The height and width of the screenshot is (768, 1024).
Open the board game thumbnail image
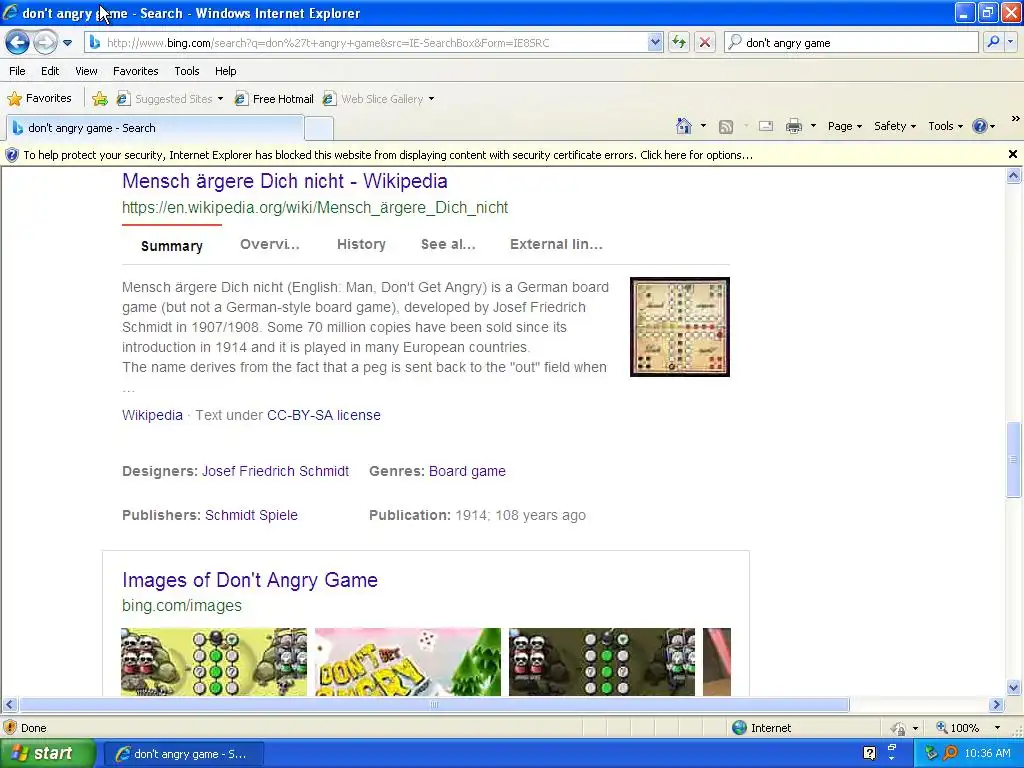pos(680,327)
